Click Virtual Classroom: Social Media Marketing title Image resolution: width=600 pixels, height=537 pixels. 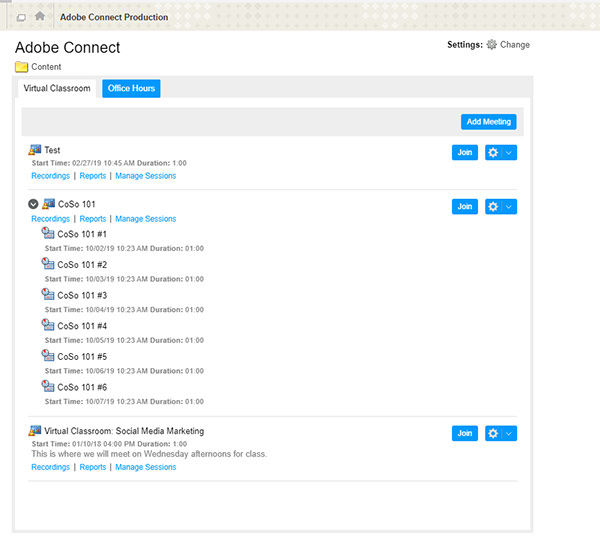point(124,431)
